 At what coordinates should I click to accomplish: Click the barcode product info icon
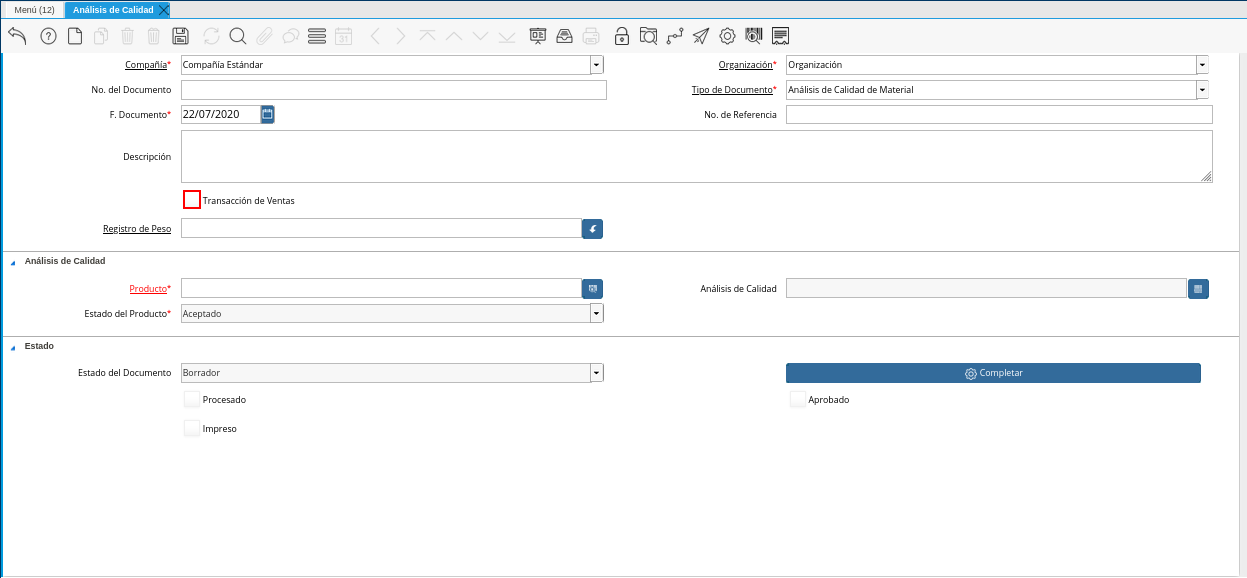(754, 36)
